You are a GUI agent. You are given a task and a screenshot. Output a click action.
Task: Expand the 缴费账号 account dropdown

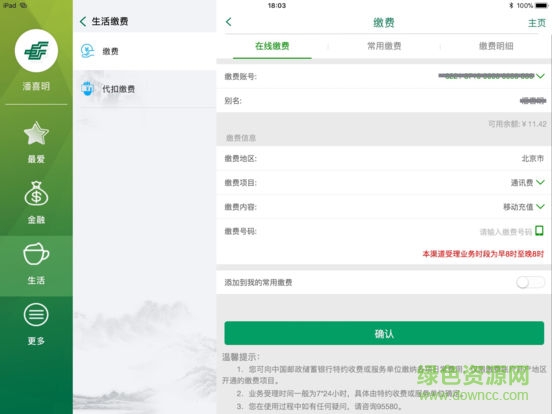pos(540,76)
